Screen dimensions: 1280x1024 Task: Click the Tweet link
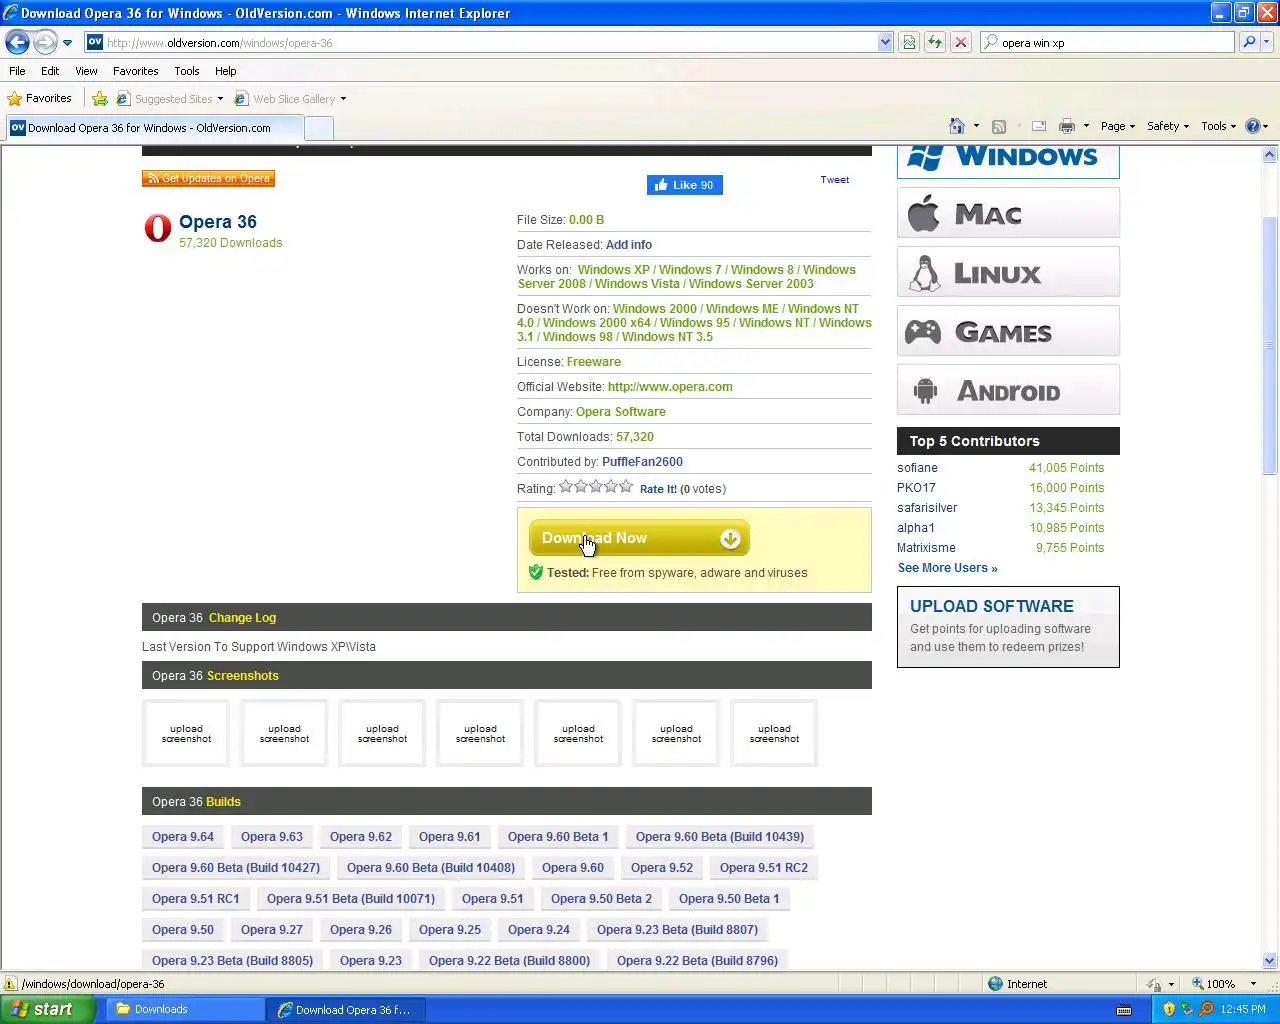pyautogui.click(x=834, y=180)
